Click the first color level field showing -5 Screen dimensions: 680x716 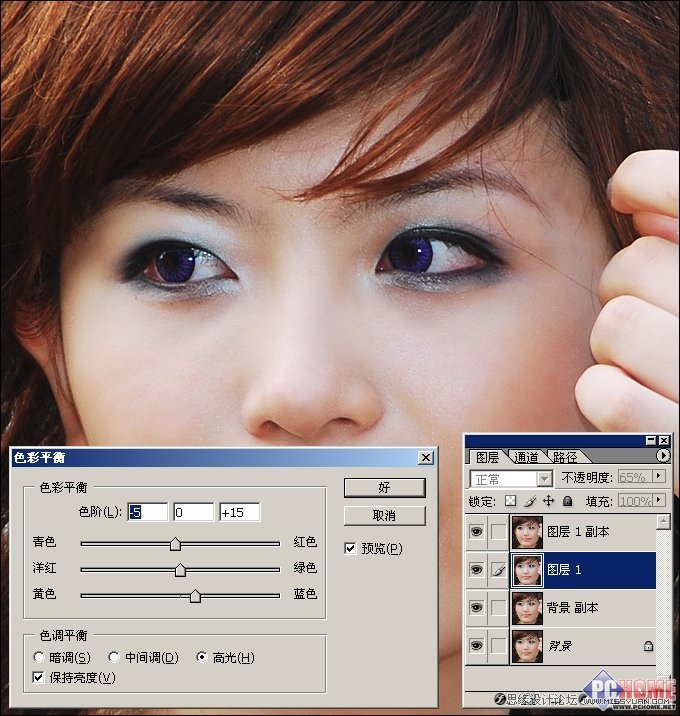tap(148, 512)
